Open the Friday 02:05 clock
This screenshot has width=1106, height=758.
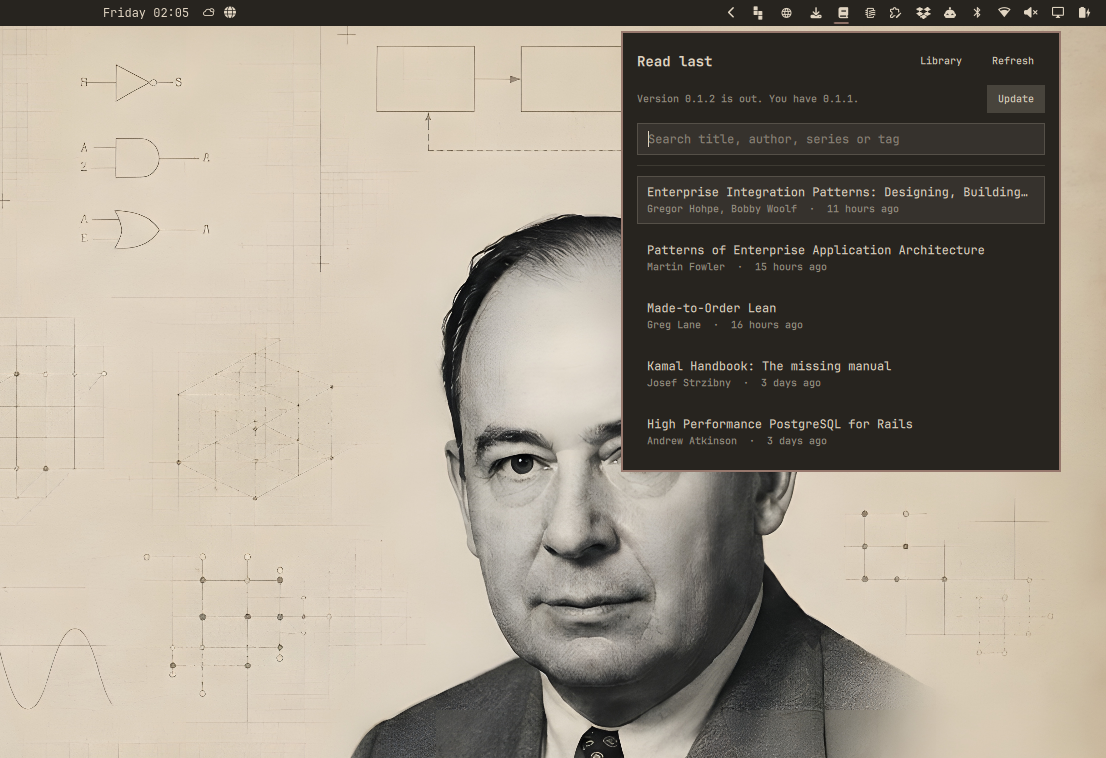point(146,13)
